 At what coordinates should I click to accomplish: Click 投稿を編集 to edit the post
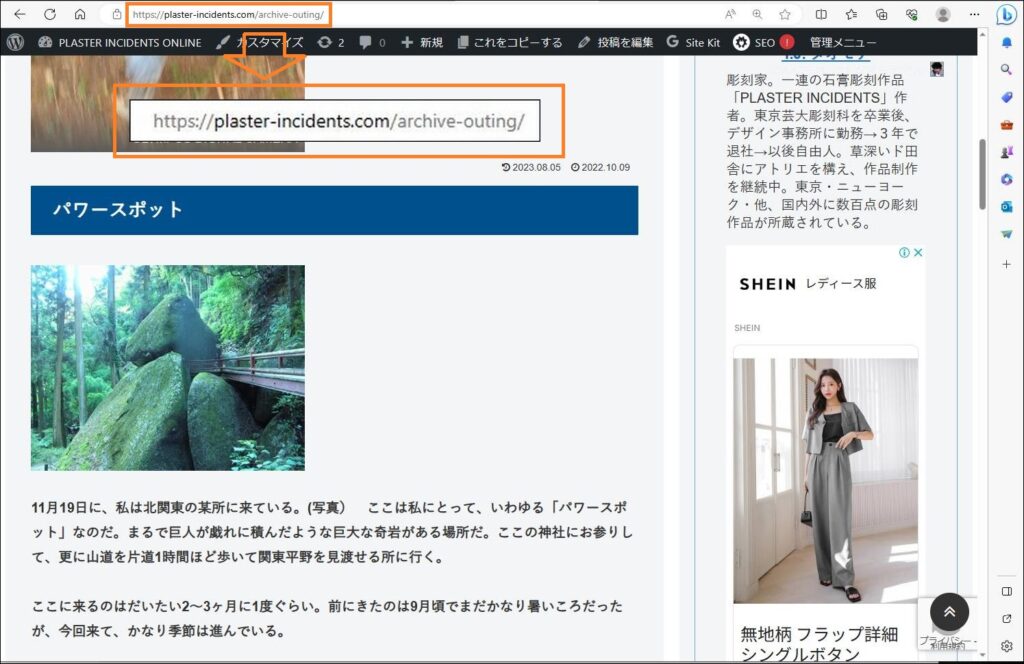point(615,42)
